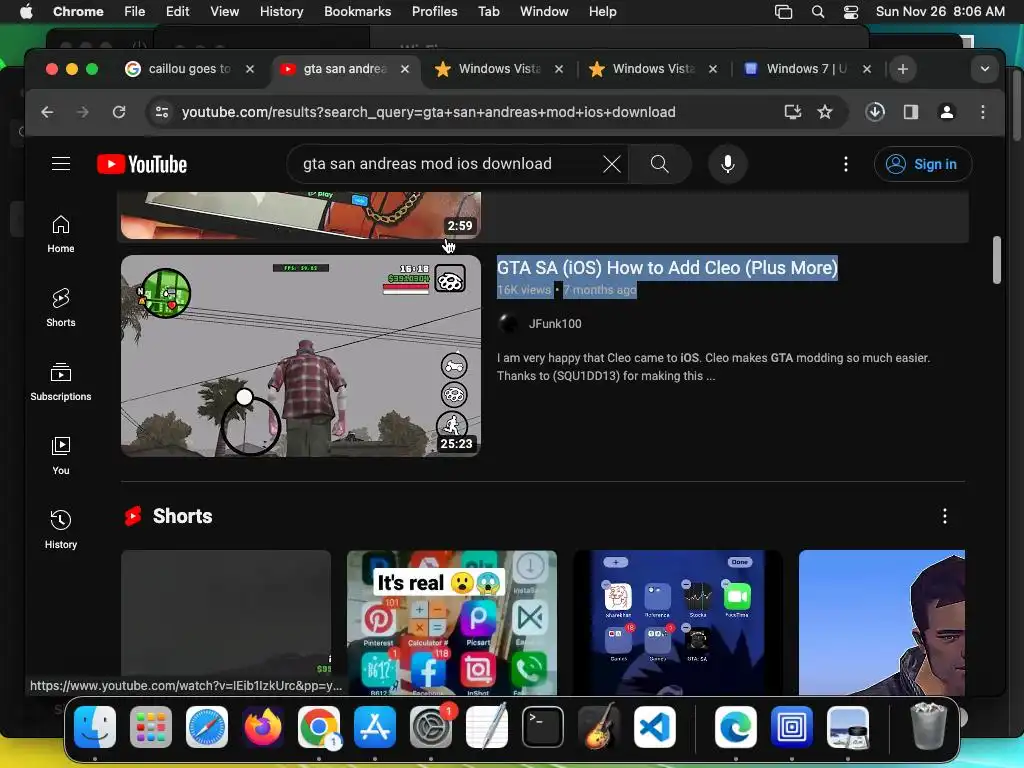Screen dimensions: 1024x768
Task: Open video GTA SA (iOS) How to Add Cleo
Action: tap(667, 268)
